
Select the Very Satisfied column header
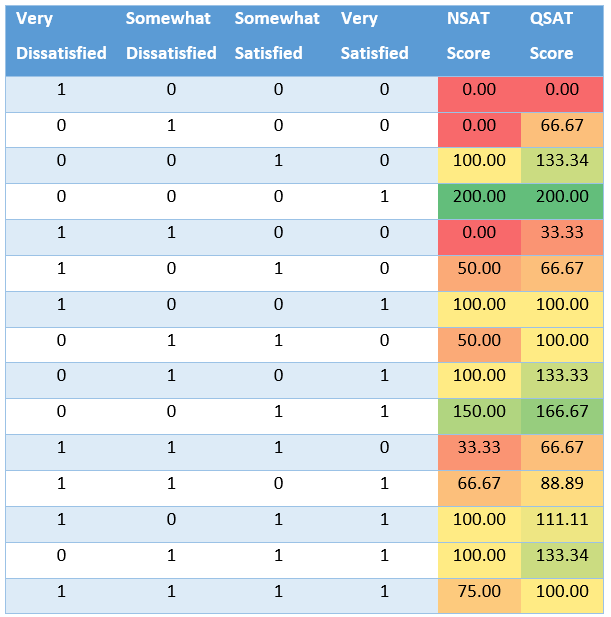click(374, 37)
